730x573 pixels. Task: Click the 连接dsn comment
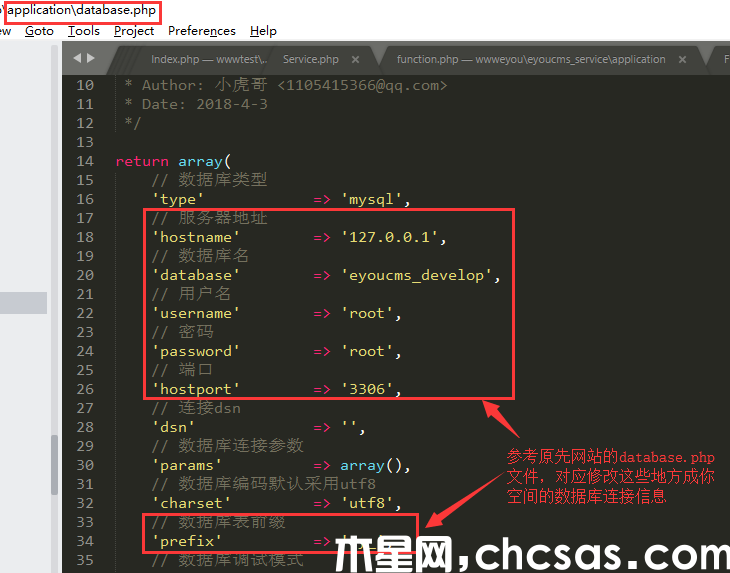[196, 408]
